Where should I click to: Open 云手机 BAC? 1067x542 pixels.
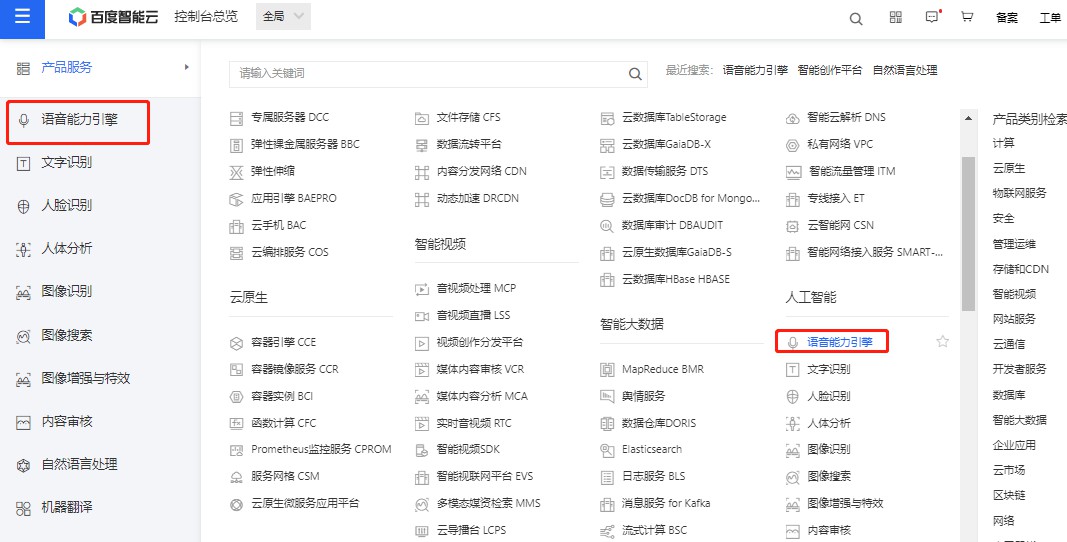tap(278, 225)
